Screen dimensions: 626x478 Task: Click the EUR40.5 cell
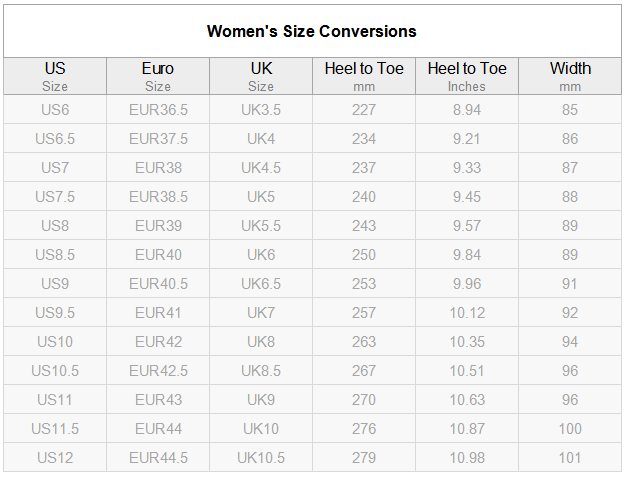click(x=158, y=284)
